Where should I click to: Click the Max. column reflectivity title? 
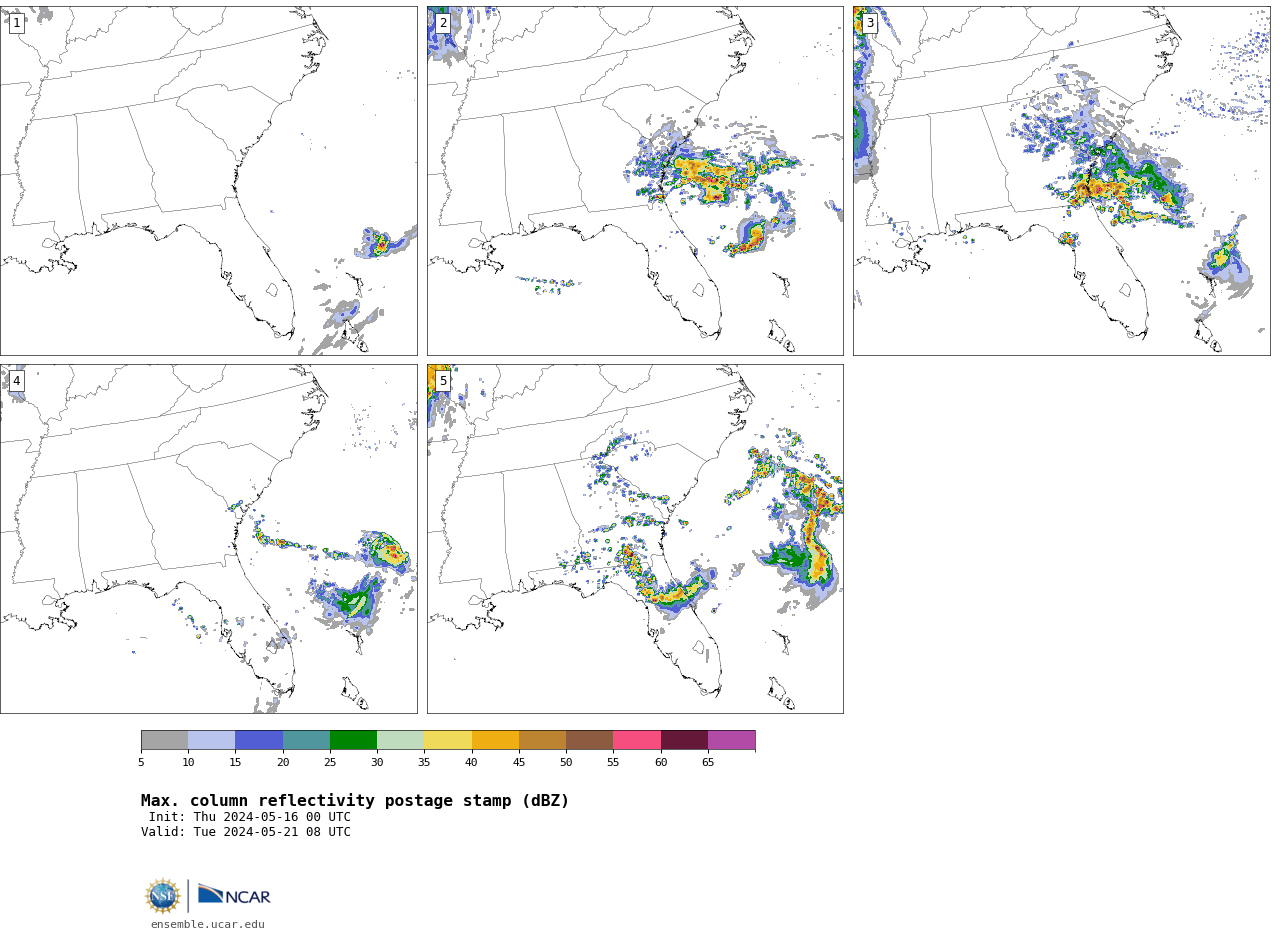[x=355, y=801]
